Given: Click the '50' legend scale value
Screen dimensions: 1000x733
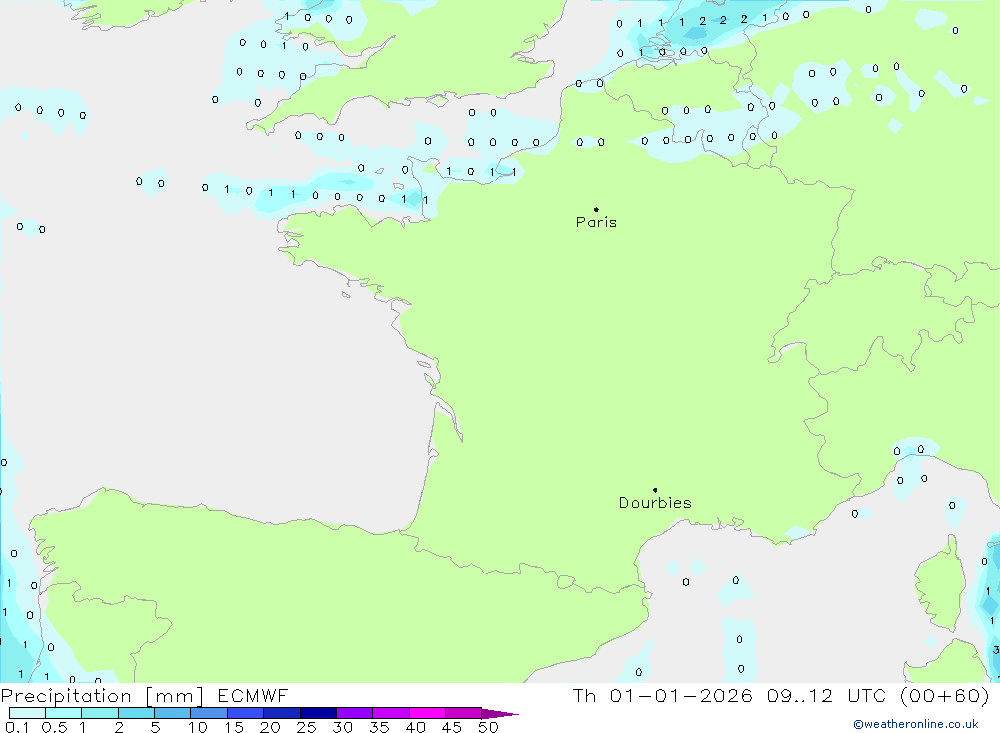Looking at the screenshot, I should (488, 727).
